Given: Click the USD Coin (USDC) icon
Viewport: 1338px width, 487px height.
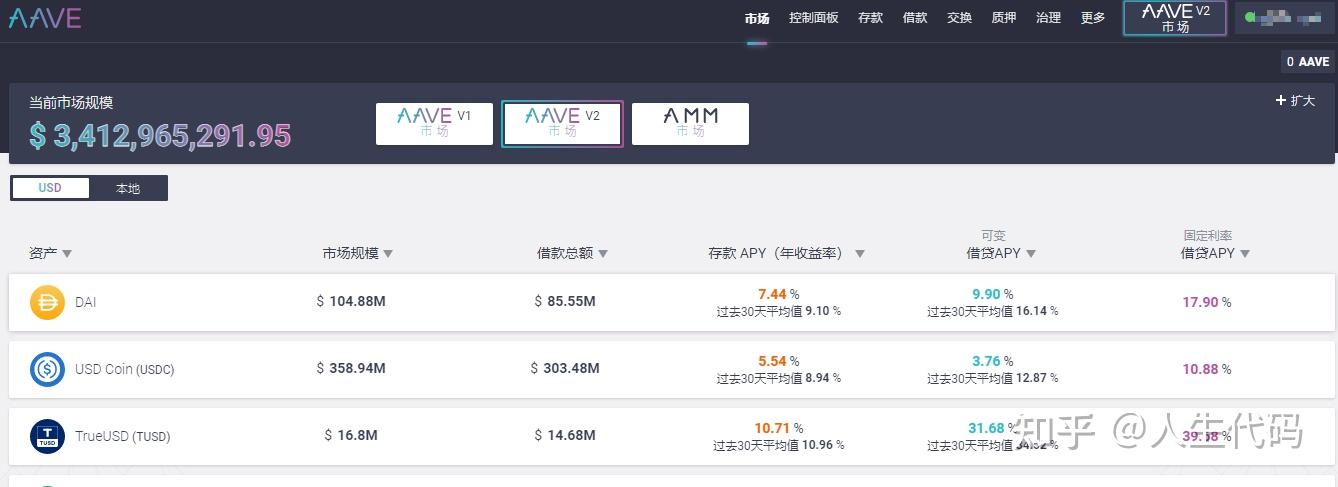Looking at the screenshot, I should tap(47, 369).
